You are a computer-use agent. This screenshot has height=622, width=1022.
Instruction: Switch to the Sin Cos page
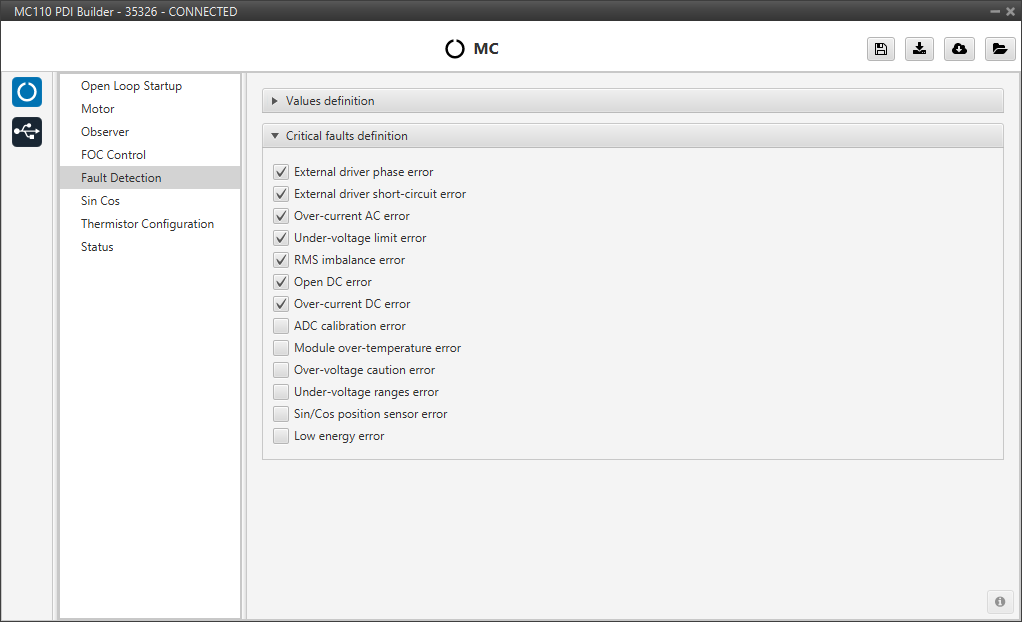[100, 201]
